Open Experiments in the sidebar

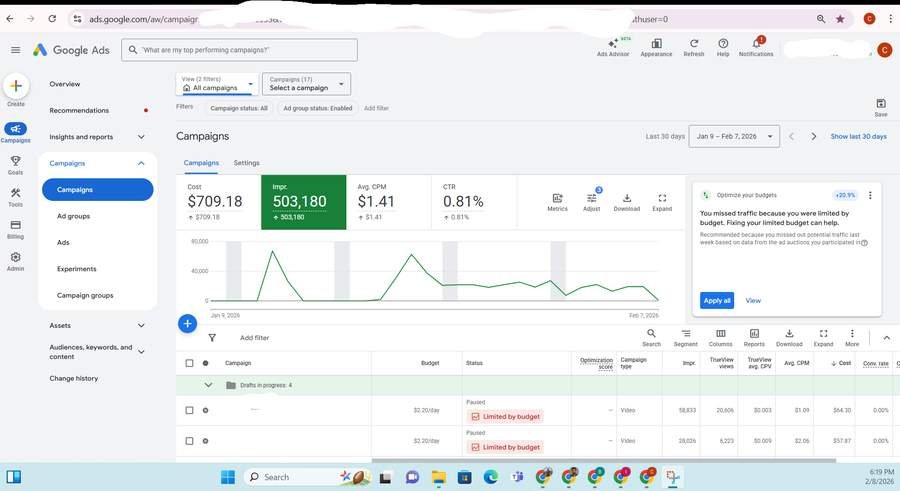pos(76,269)
